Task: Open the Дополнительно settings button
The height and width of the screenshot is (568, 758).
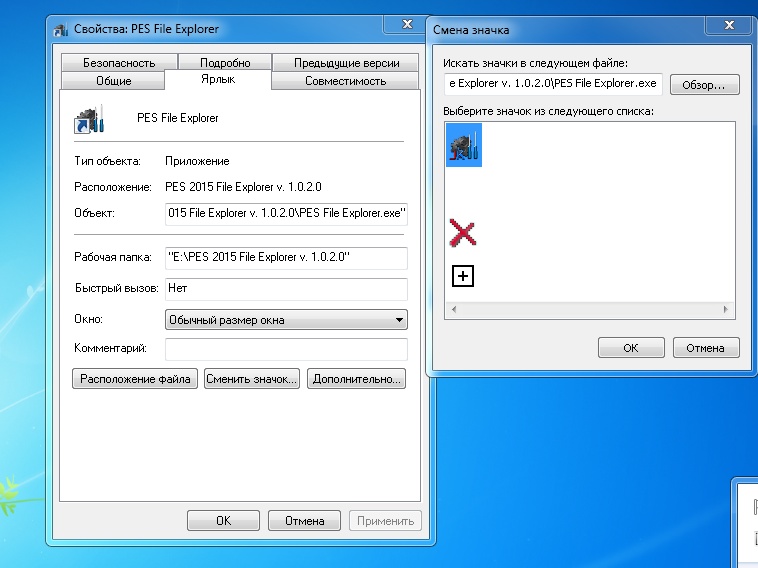Action: coord(356,379)
